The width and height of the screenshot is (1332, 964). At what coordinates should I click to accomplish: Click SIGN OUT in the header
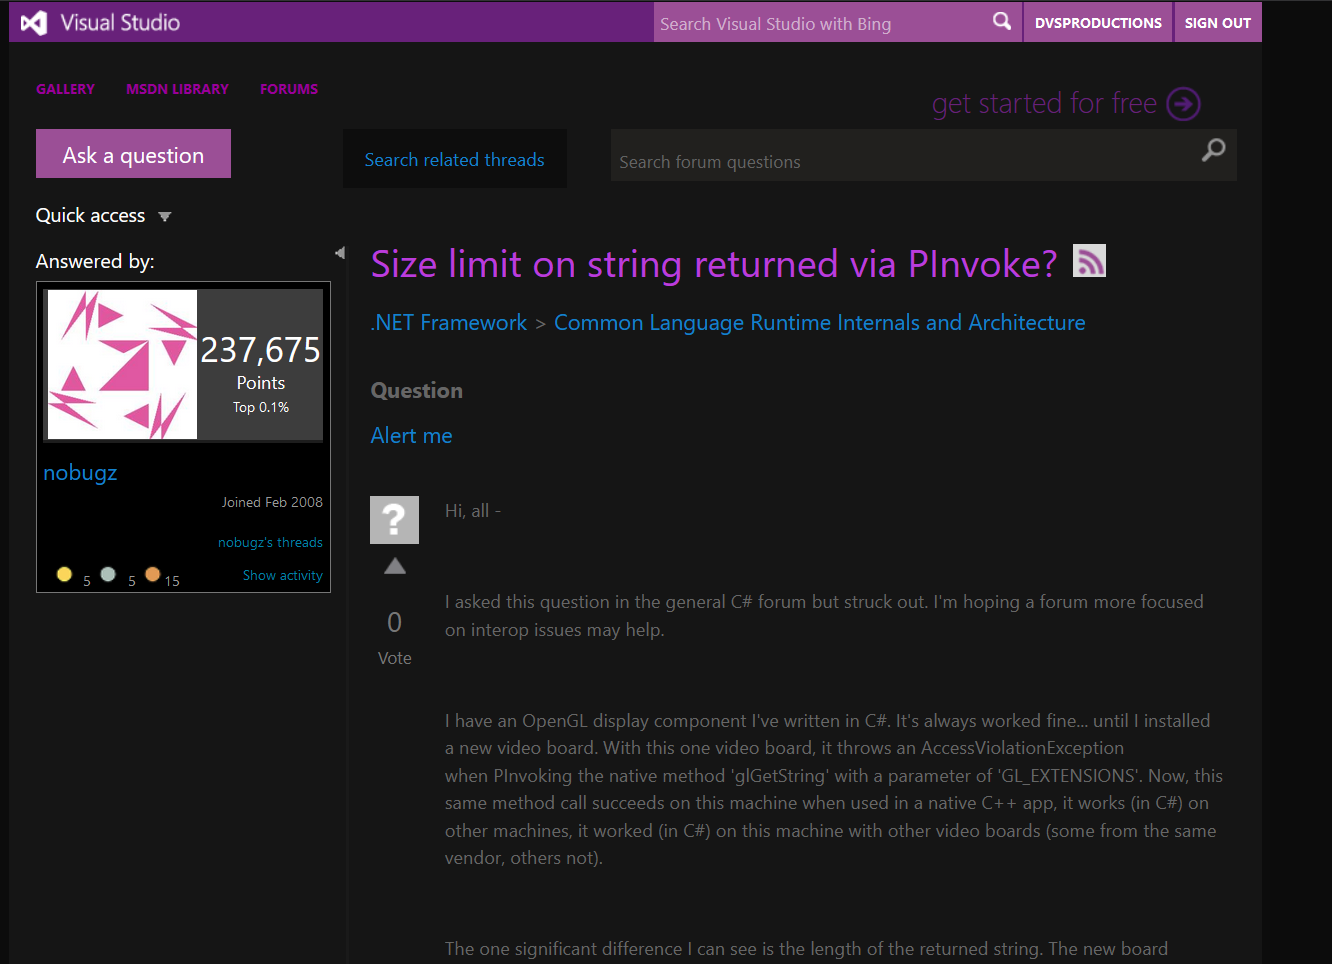1217,22
